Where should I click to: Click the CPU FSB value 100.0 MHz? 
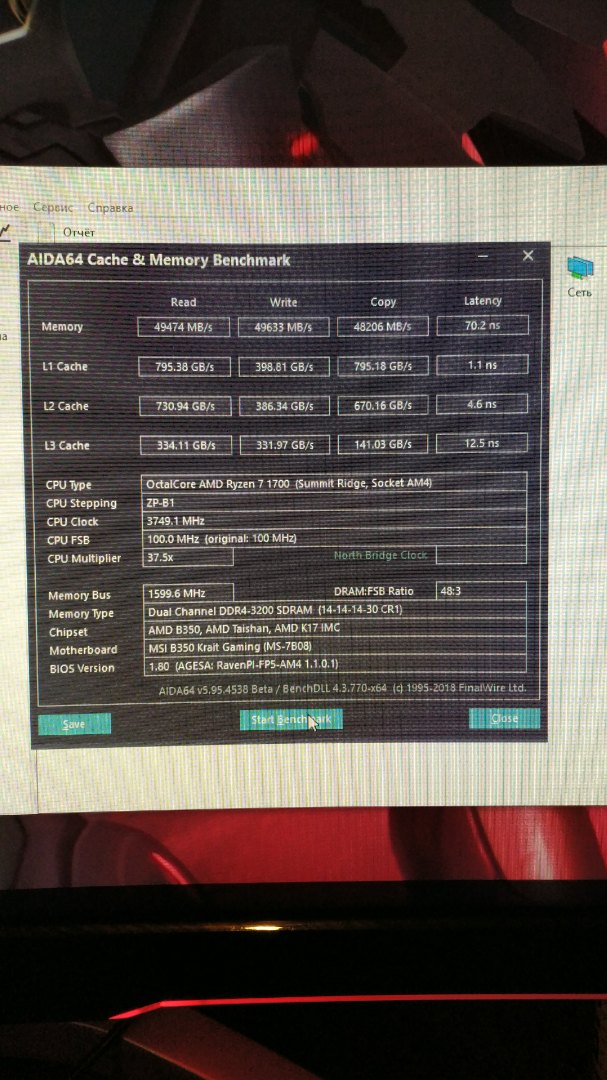pyautogui.click(x=334, y=538)
